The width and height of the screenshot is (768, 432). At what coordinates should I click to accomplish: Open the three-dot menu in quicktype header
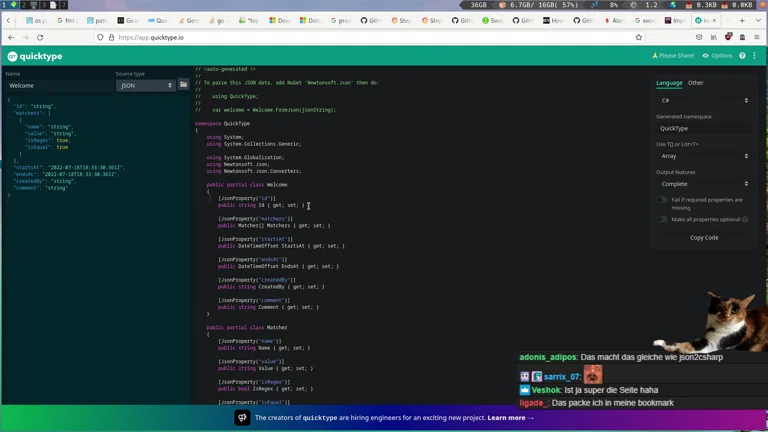[754, 56]
